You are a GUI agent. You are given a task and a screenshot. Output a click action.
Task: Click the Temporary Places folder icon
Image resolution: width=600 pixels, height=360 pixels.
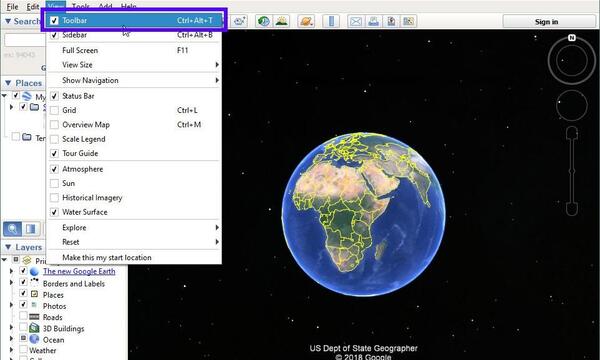(27, 137)
